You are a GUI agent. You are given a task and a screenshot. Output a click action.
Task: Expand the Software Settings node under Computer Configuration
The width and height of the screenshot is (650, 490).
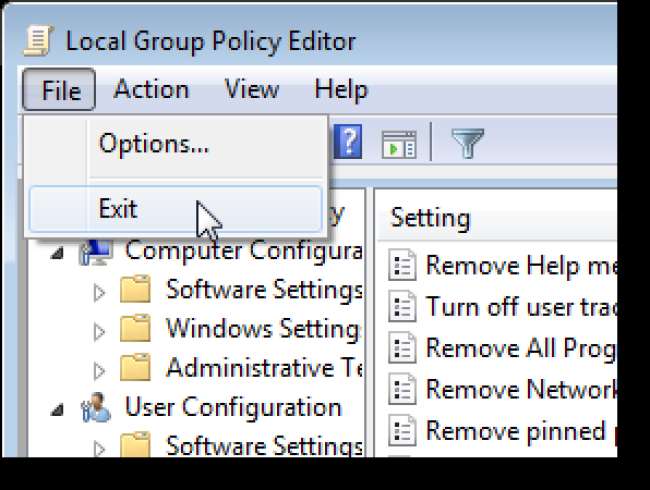coord(99,292)
